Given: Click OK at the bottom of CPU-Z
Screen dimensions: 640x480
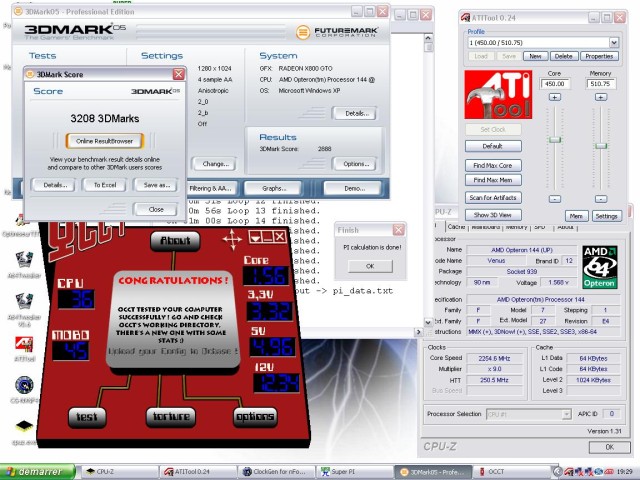Looking at the screenshot, I should pyautogui.click(x=609, y=447).
